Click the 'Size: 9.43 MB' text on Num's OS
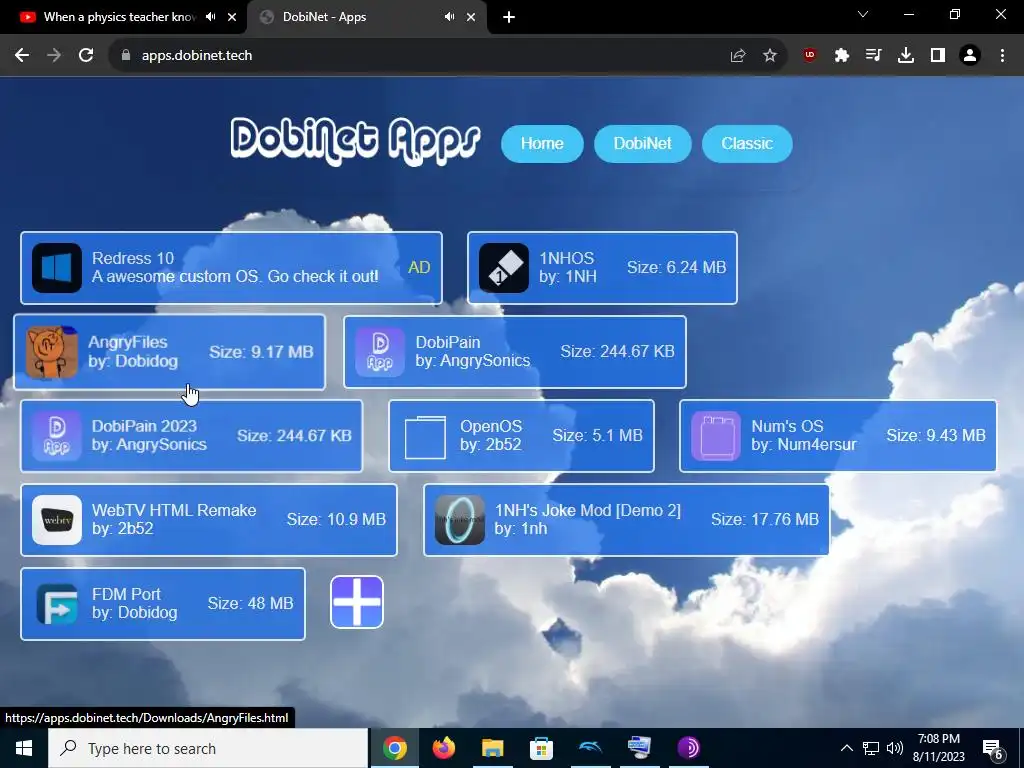The height and width of the screenshot is (768, 1024). [936, 436]
